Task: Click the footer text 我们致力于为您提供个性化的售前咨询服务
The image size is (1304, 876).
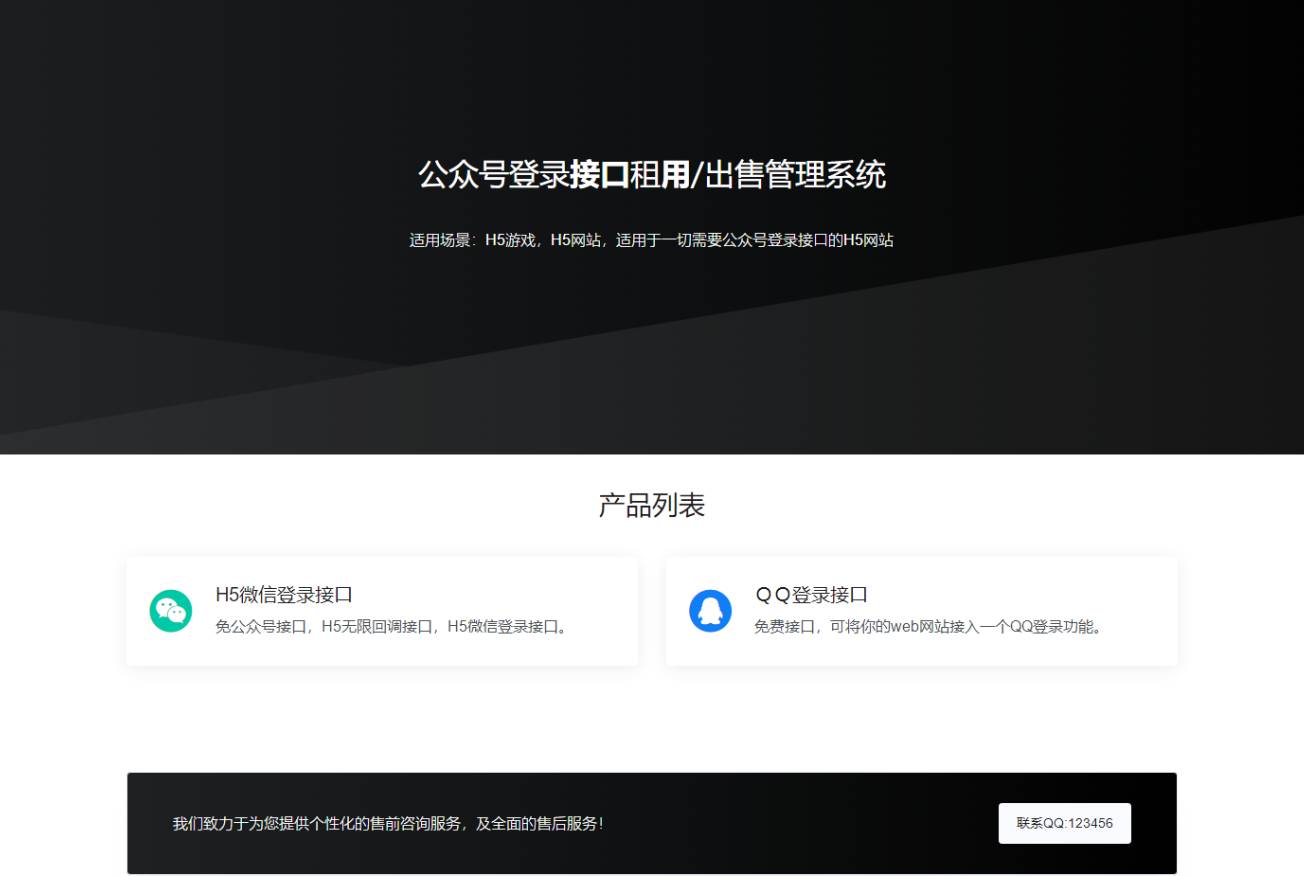Action: (x=387, y=824)
